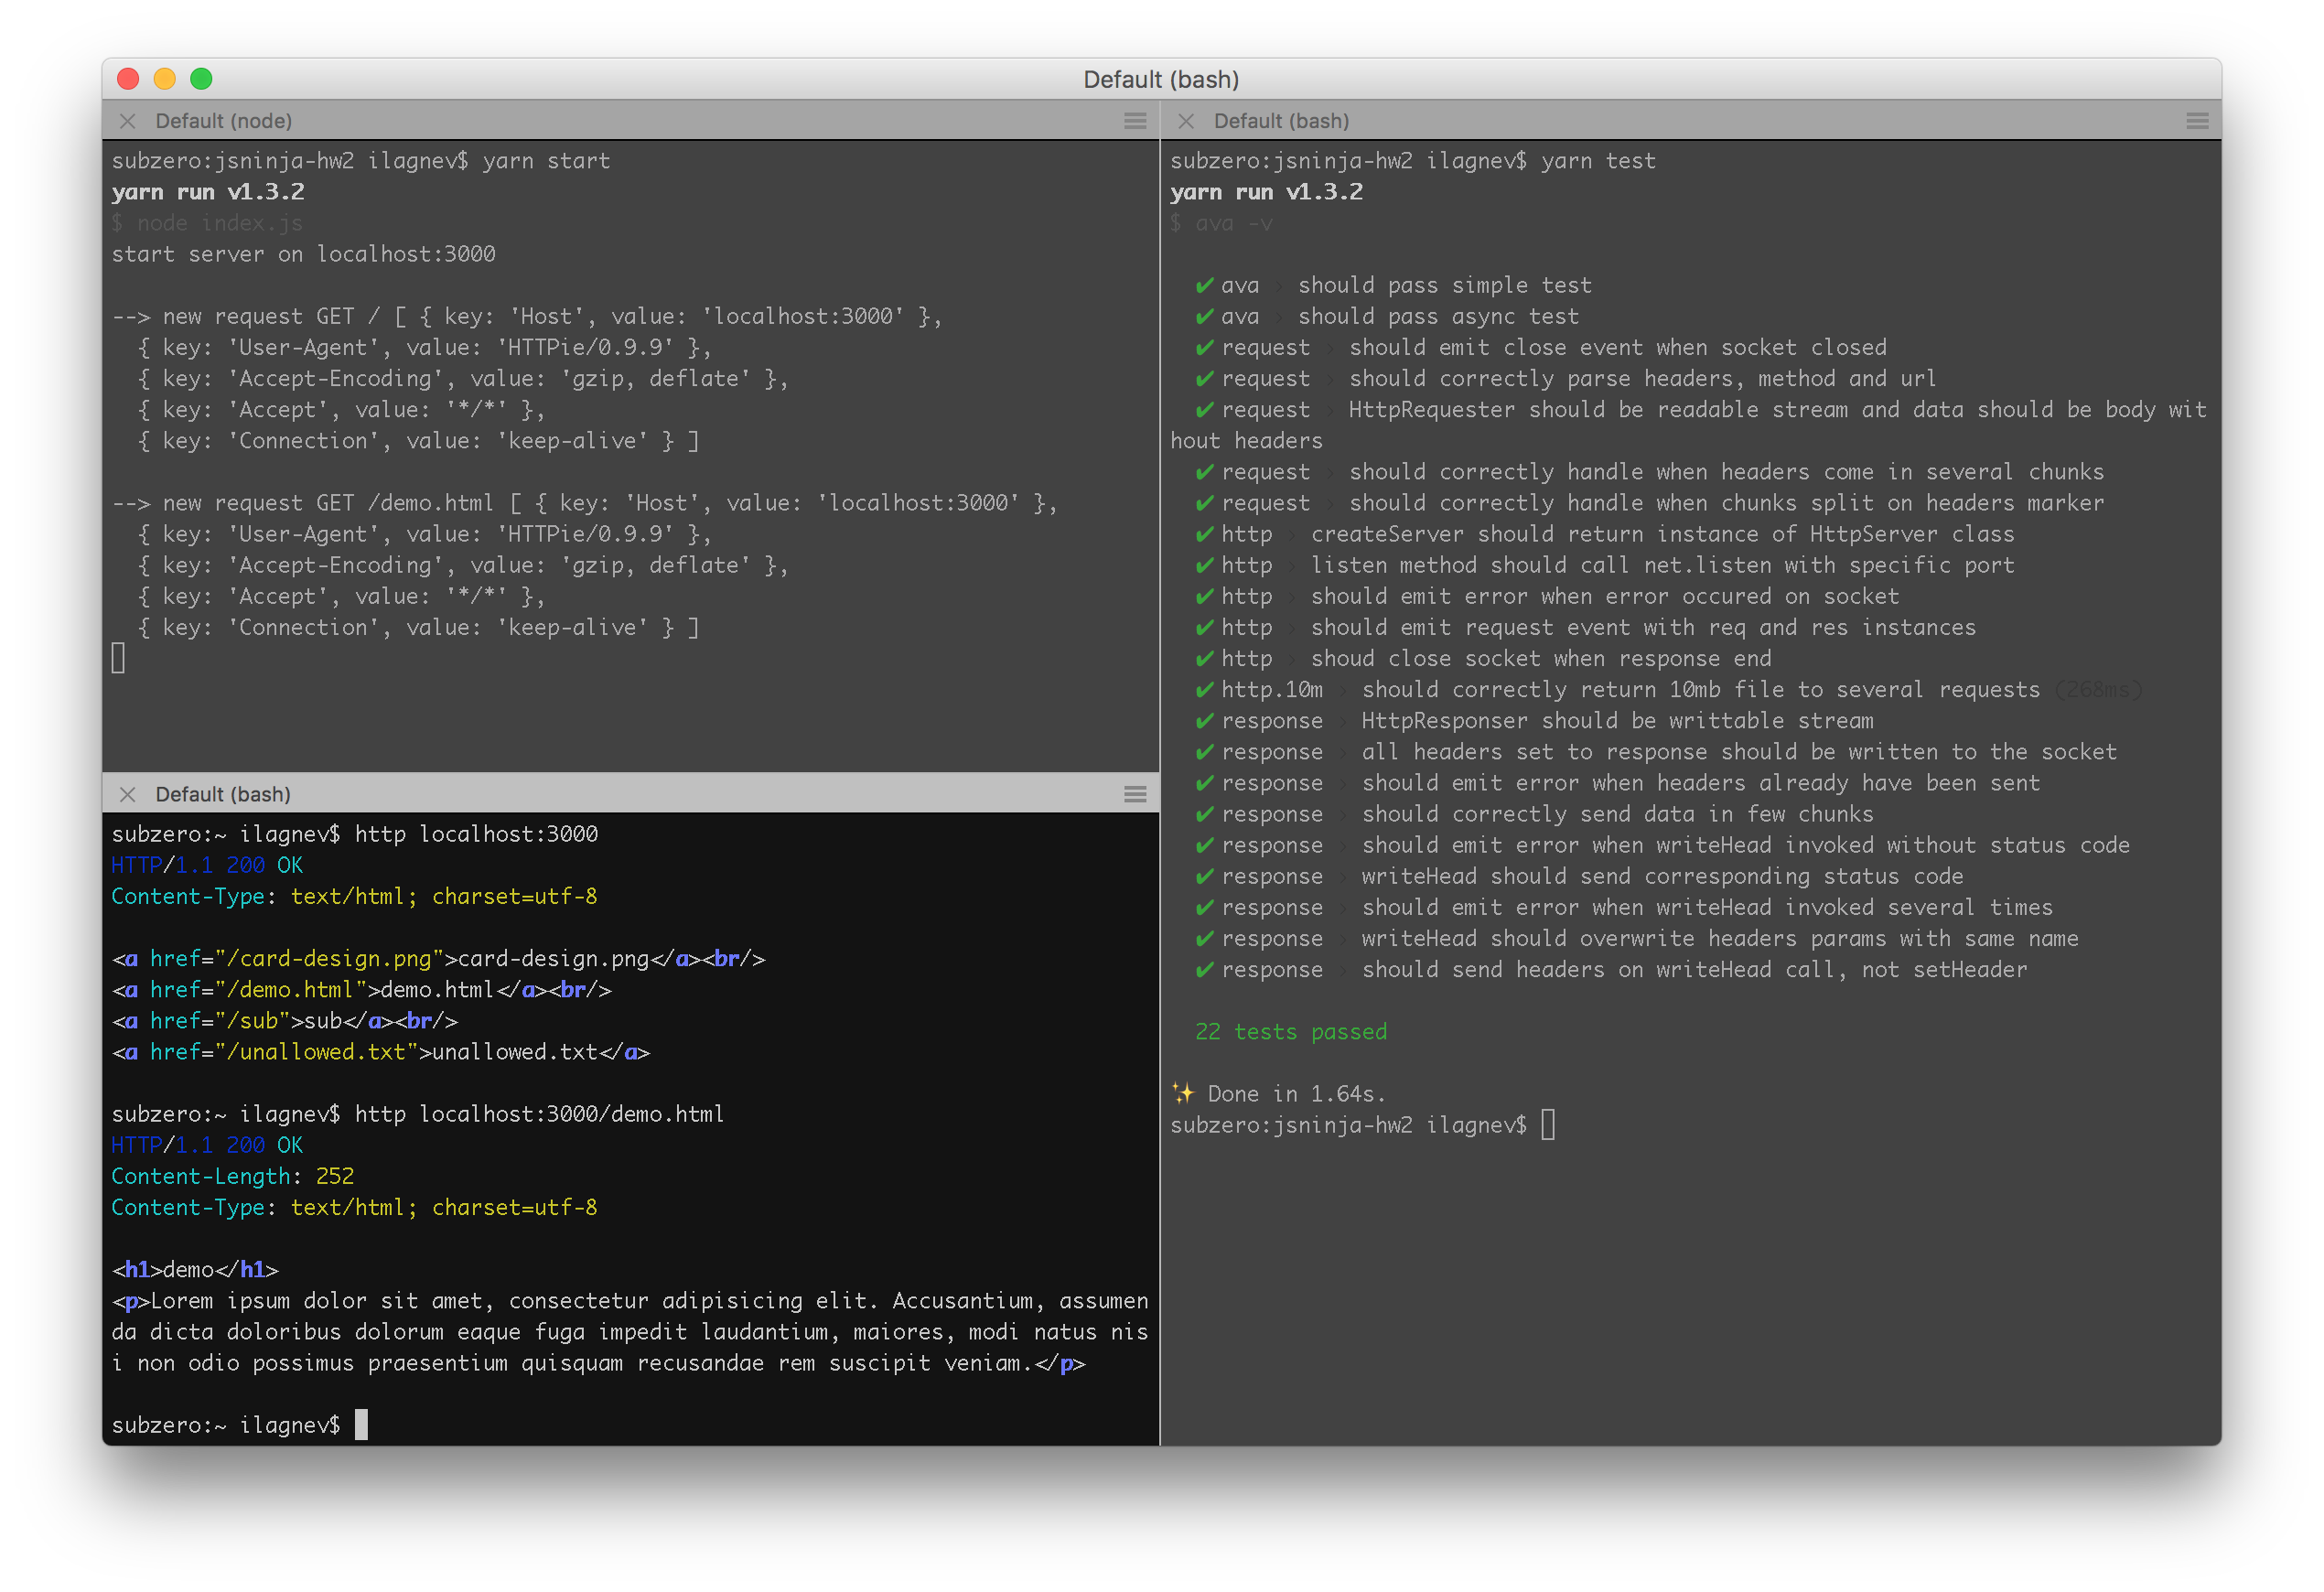Click the green zoom window button
The height and width of the screenshot is (1592, 2324).
point(201,79)
